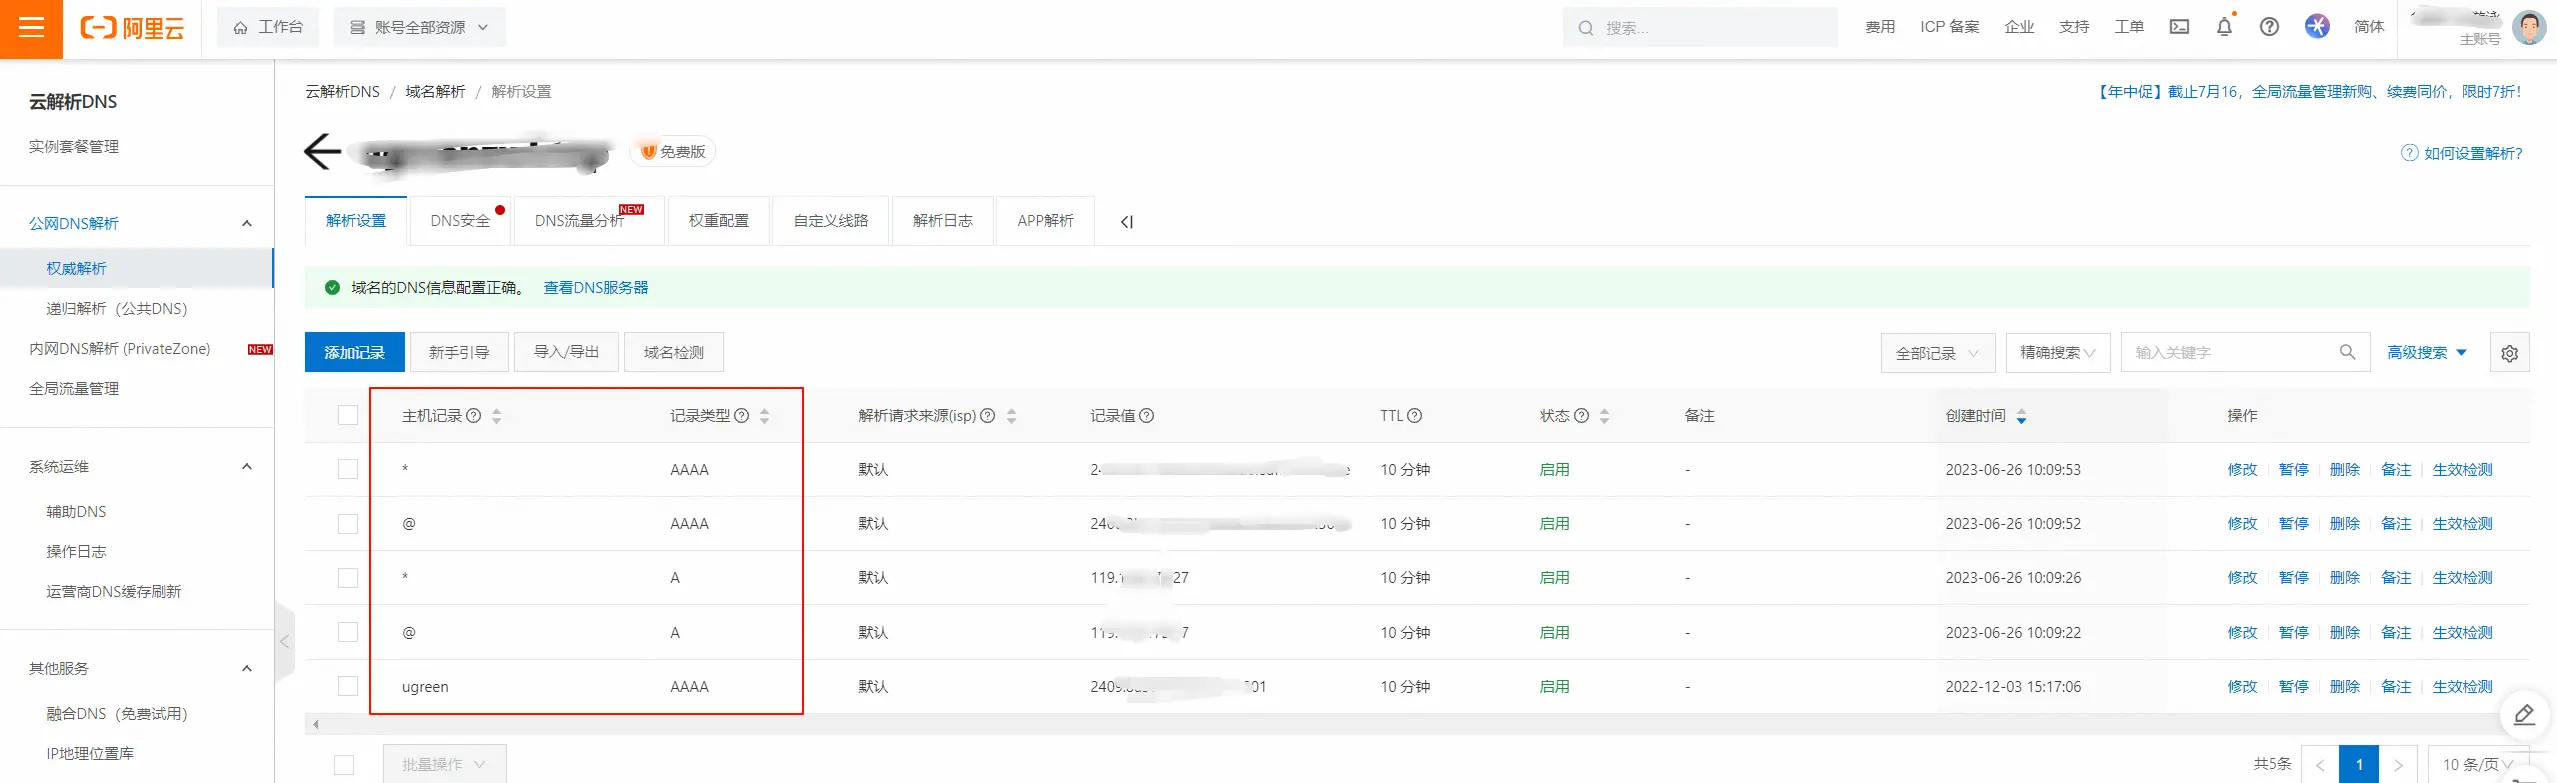Click the 添加记录 button
This screenshot has width=2557, height=783.
[x=354, y=353]
